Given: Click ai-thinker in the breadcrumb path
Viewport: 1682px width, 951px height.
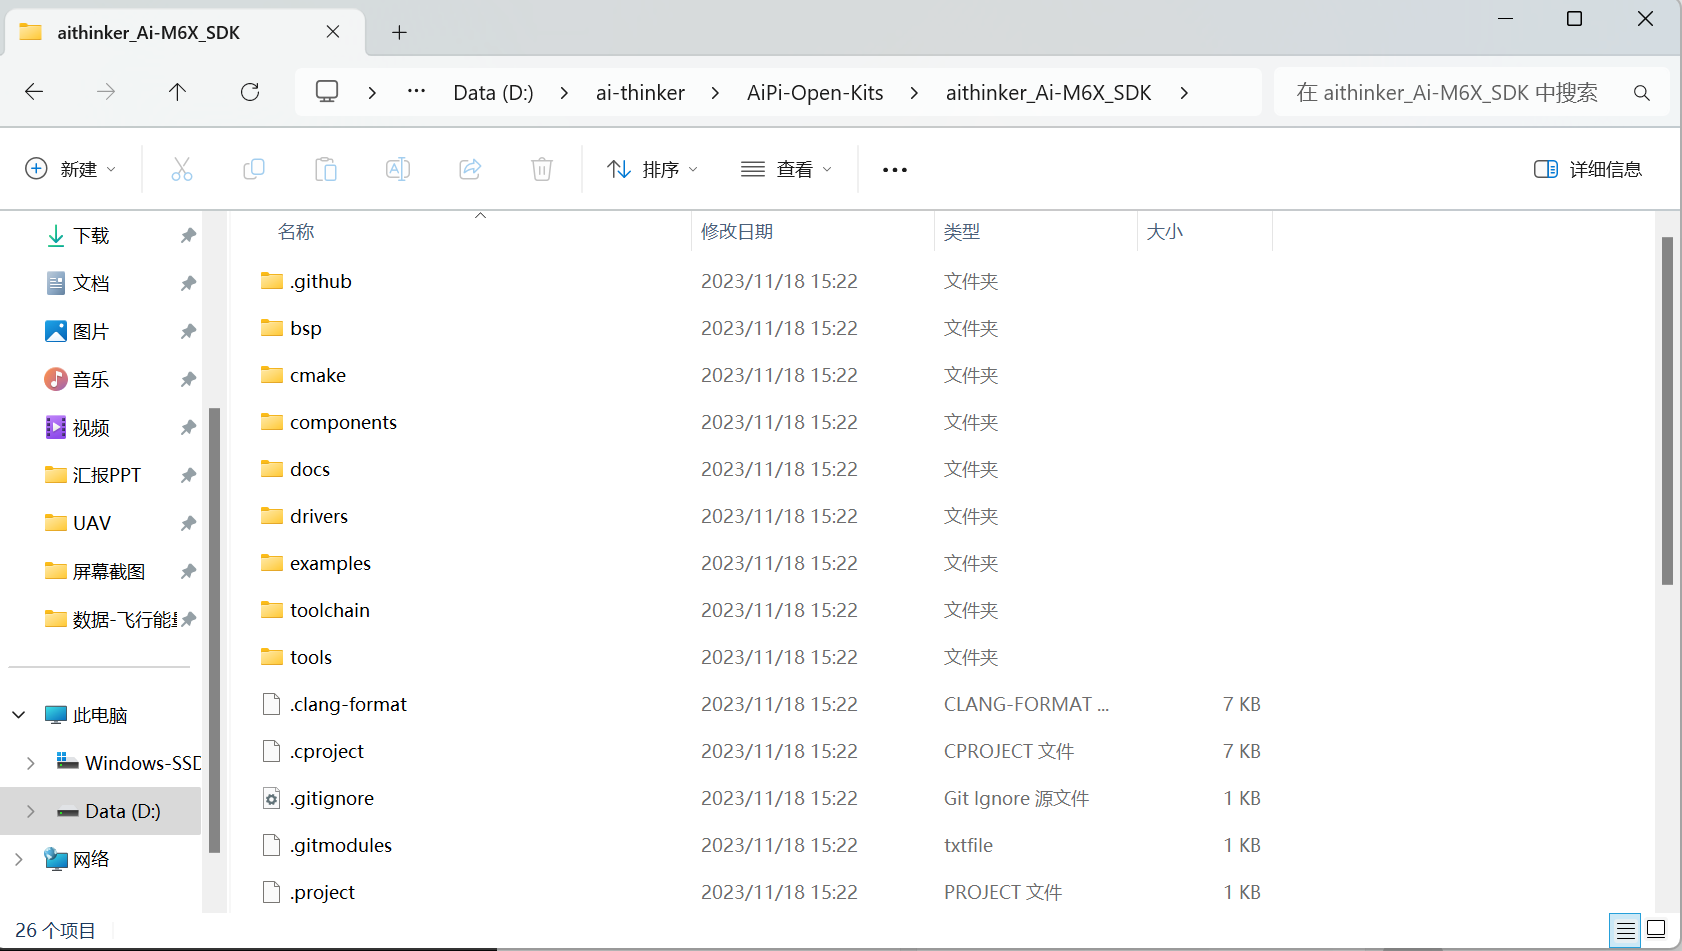Looking at the screenshot, I should point(640,93).
